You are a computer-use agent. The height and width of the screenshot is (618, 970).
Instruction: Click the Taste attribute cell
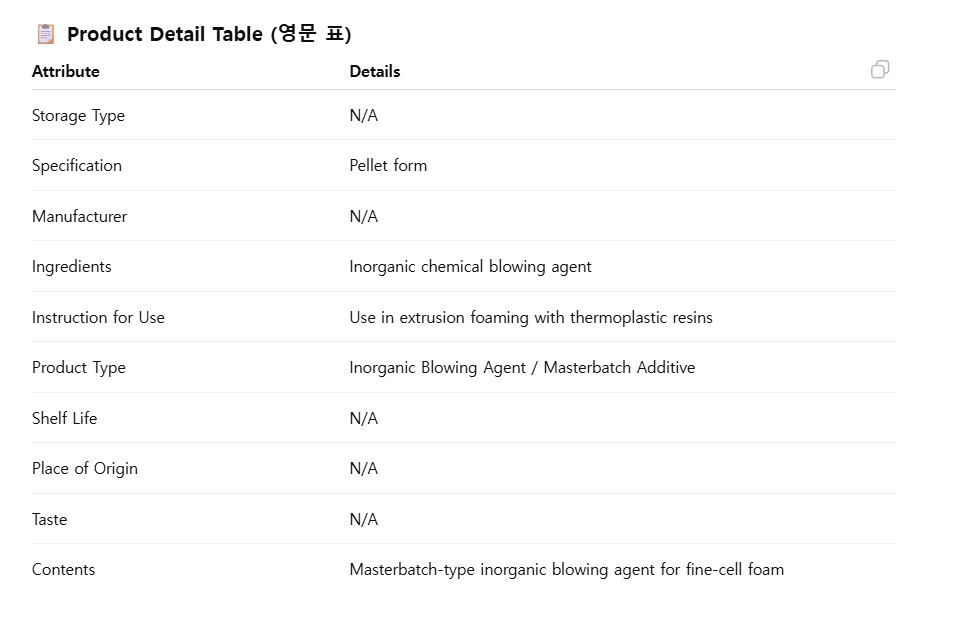[50, 520]
